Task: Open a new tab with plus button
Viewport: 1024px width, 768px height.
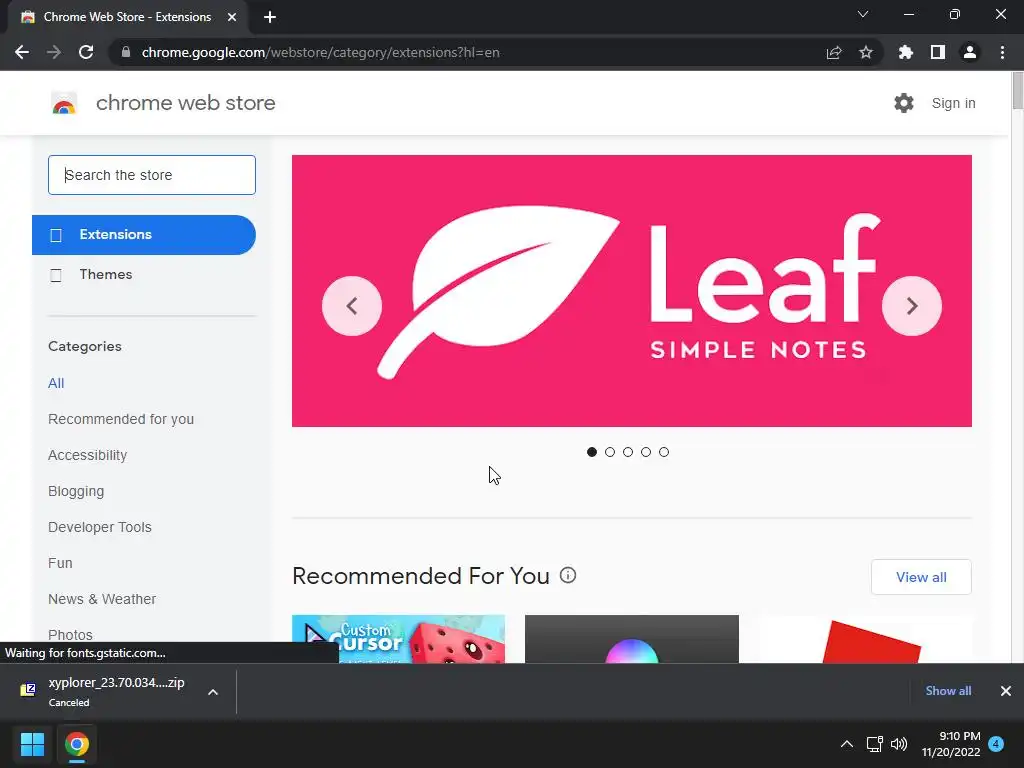Action: click(x=270, y=17)
